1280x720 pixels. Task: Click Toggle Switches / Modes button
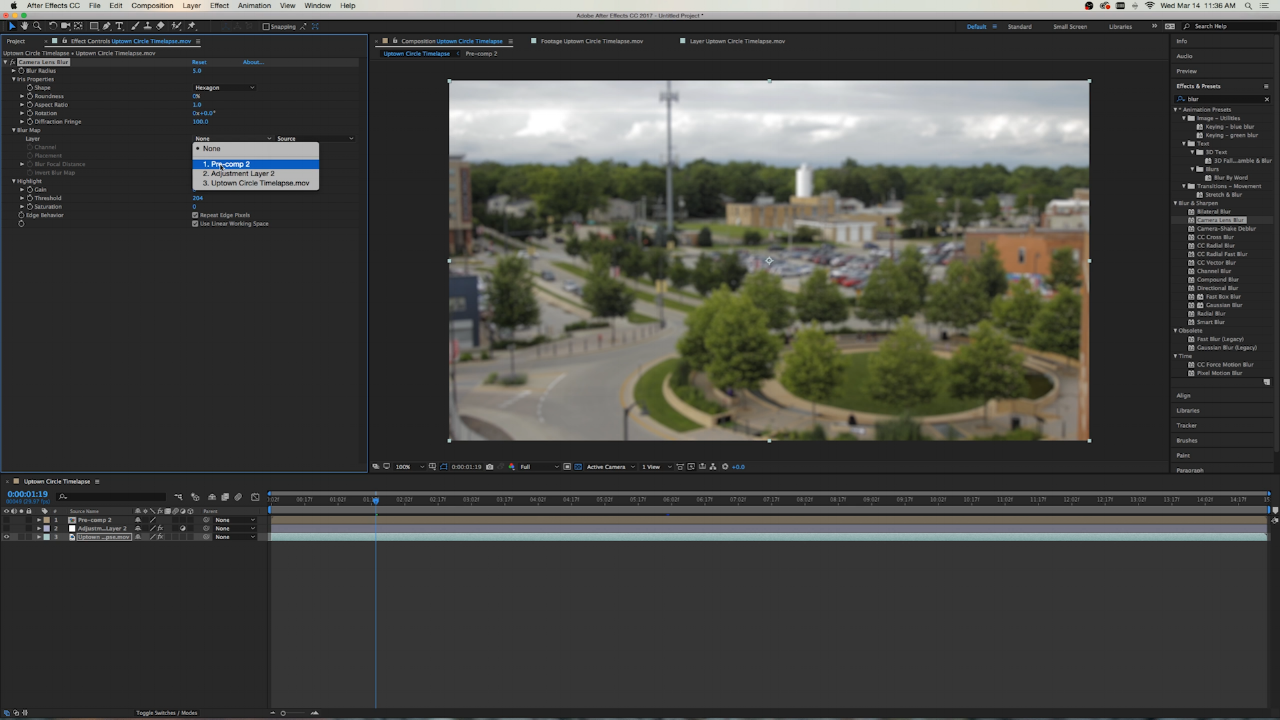167,713
